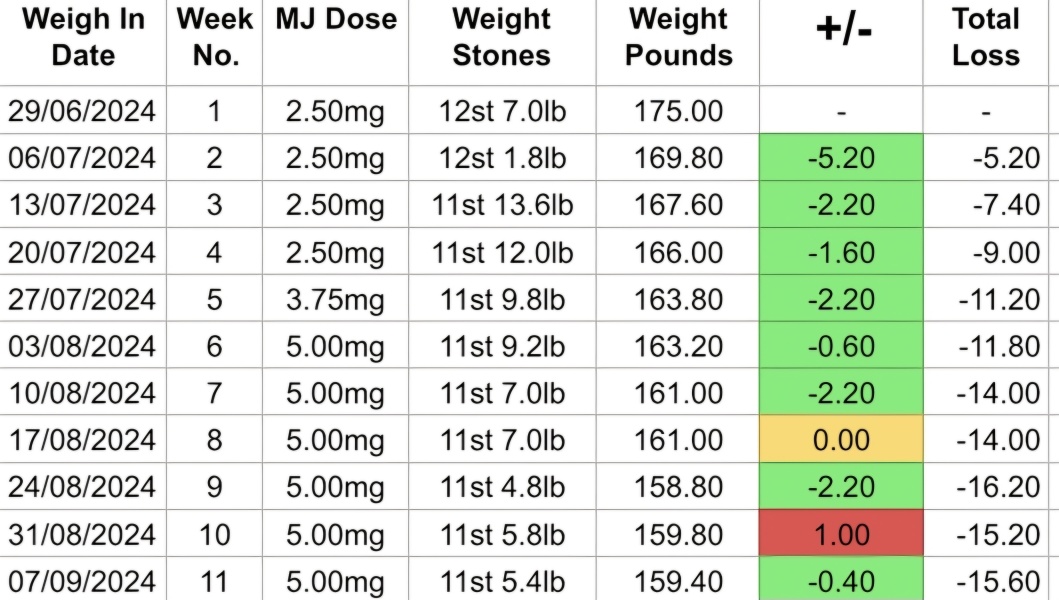The height and width of the screenshot is (600, 1059).
Task: Select the date cell 07/09/2024
Action: (82, 581)
